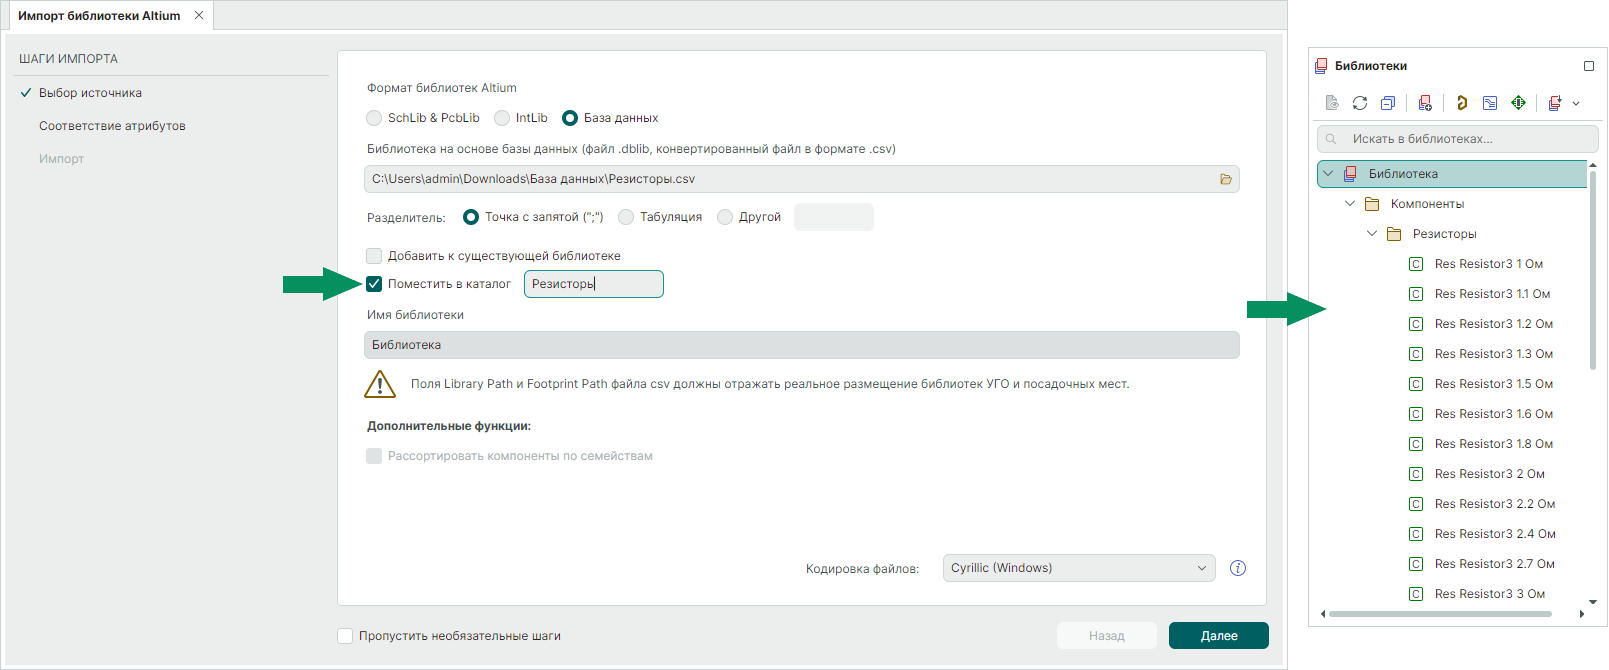Screen dimensions: 1609x670
Task: Click the Библиотека book icon in tree
Action: pos(1350,174)
